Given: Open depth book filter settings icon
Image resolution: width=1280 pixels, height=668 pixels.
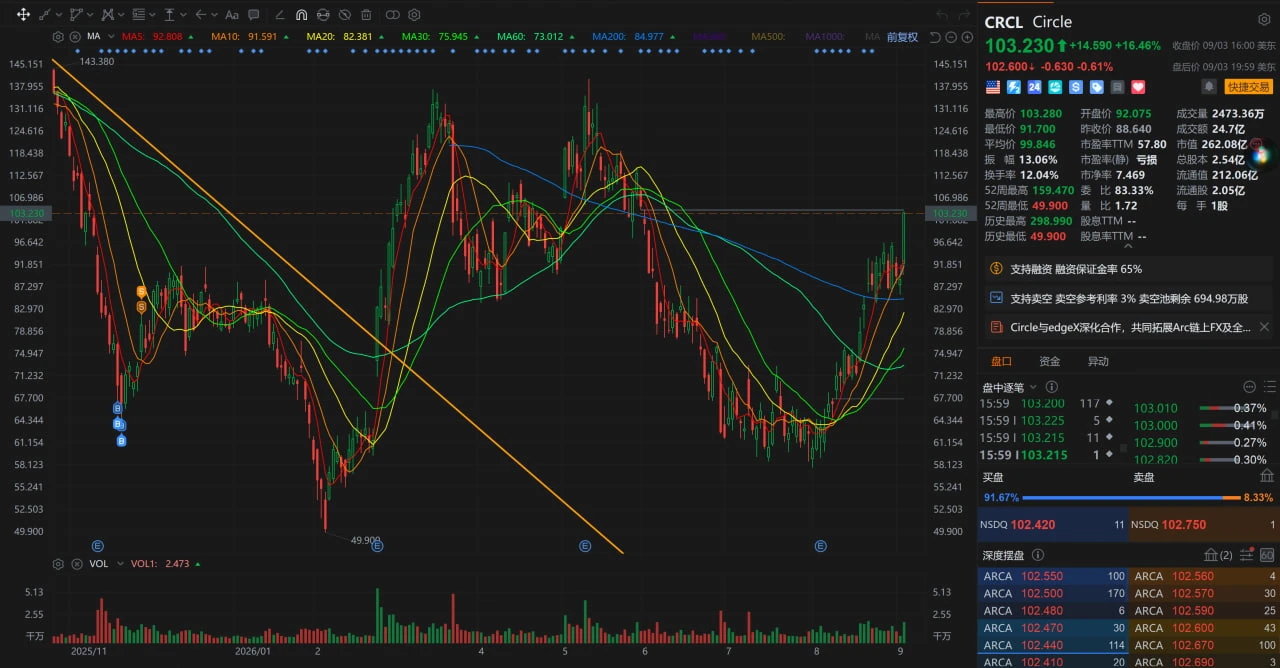Looking at the screenshot, I should click(x=1247, y=555).
